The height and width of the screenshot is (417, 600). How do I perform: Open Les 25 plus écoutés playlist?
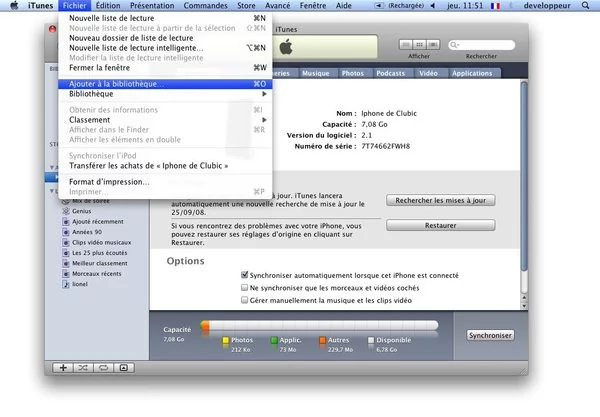tap(99, 252)
